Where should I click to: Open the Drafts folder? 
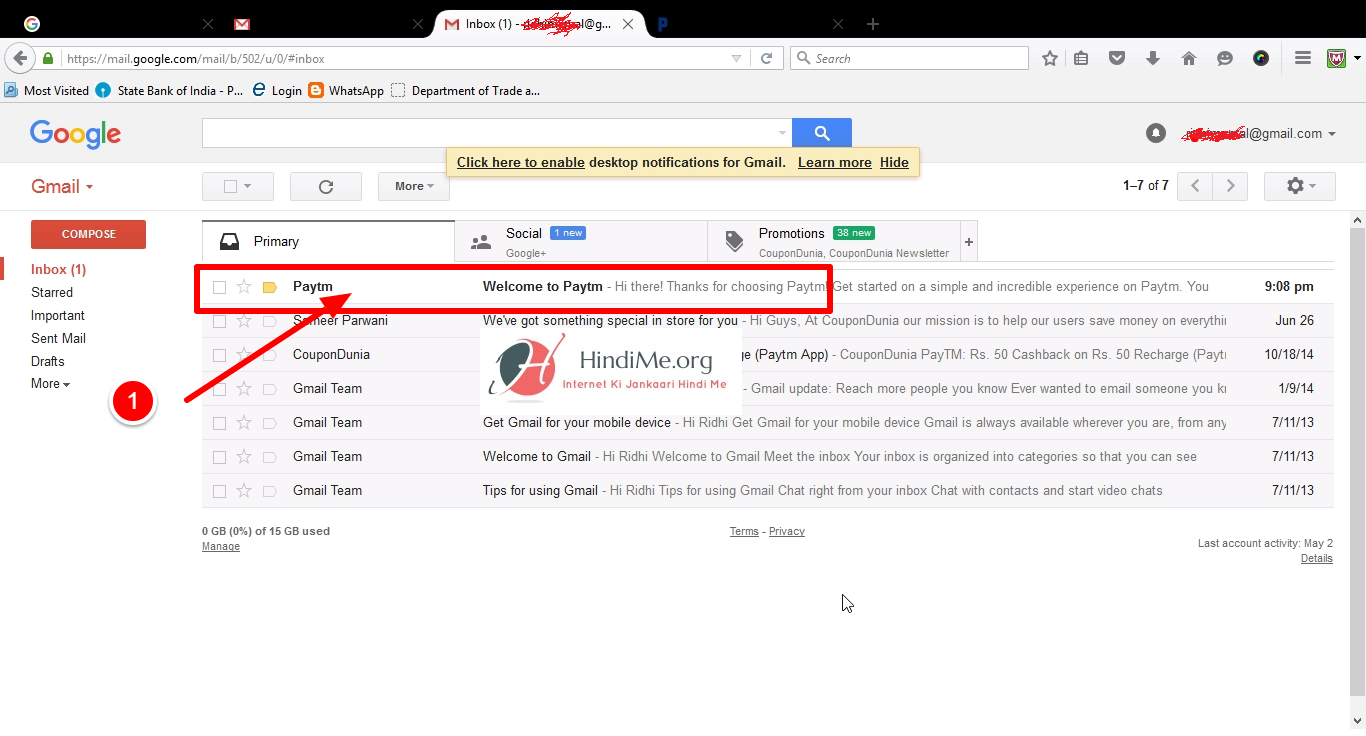(x=48, y=362)
